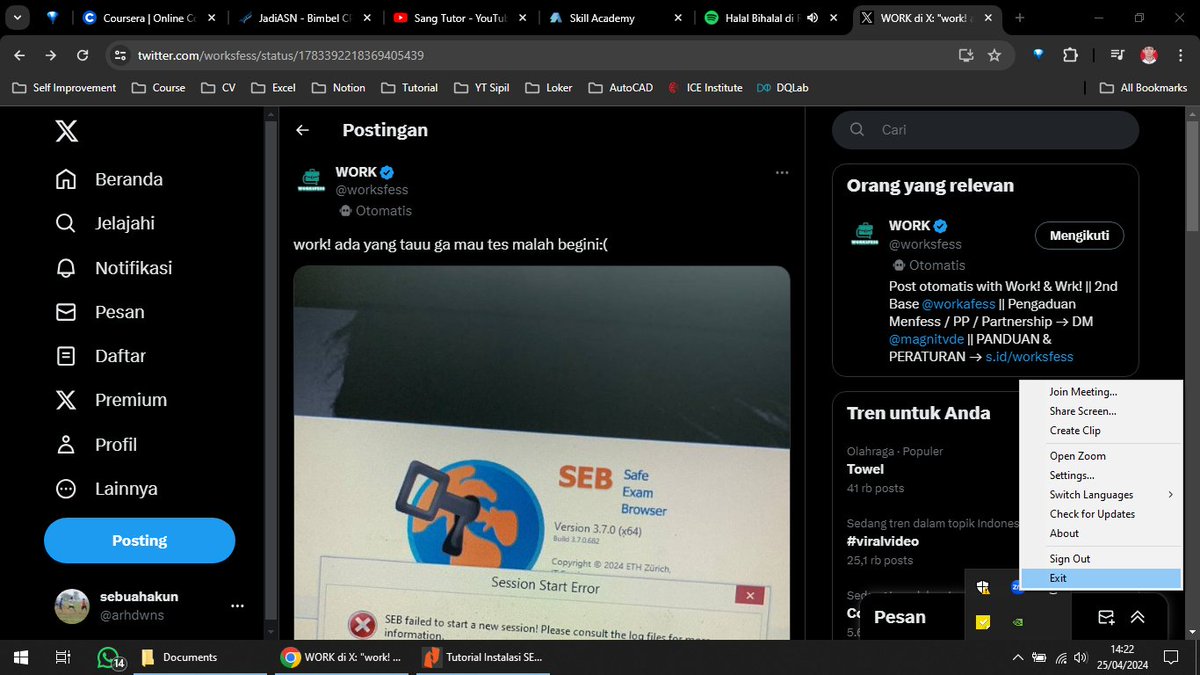Click the Windows Security tray icon

point(983,587)
